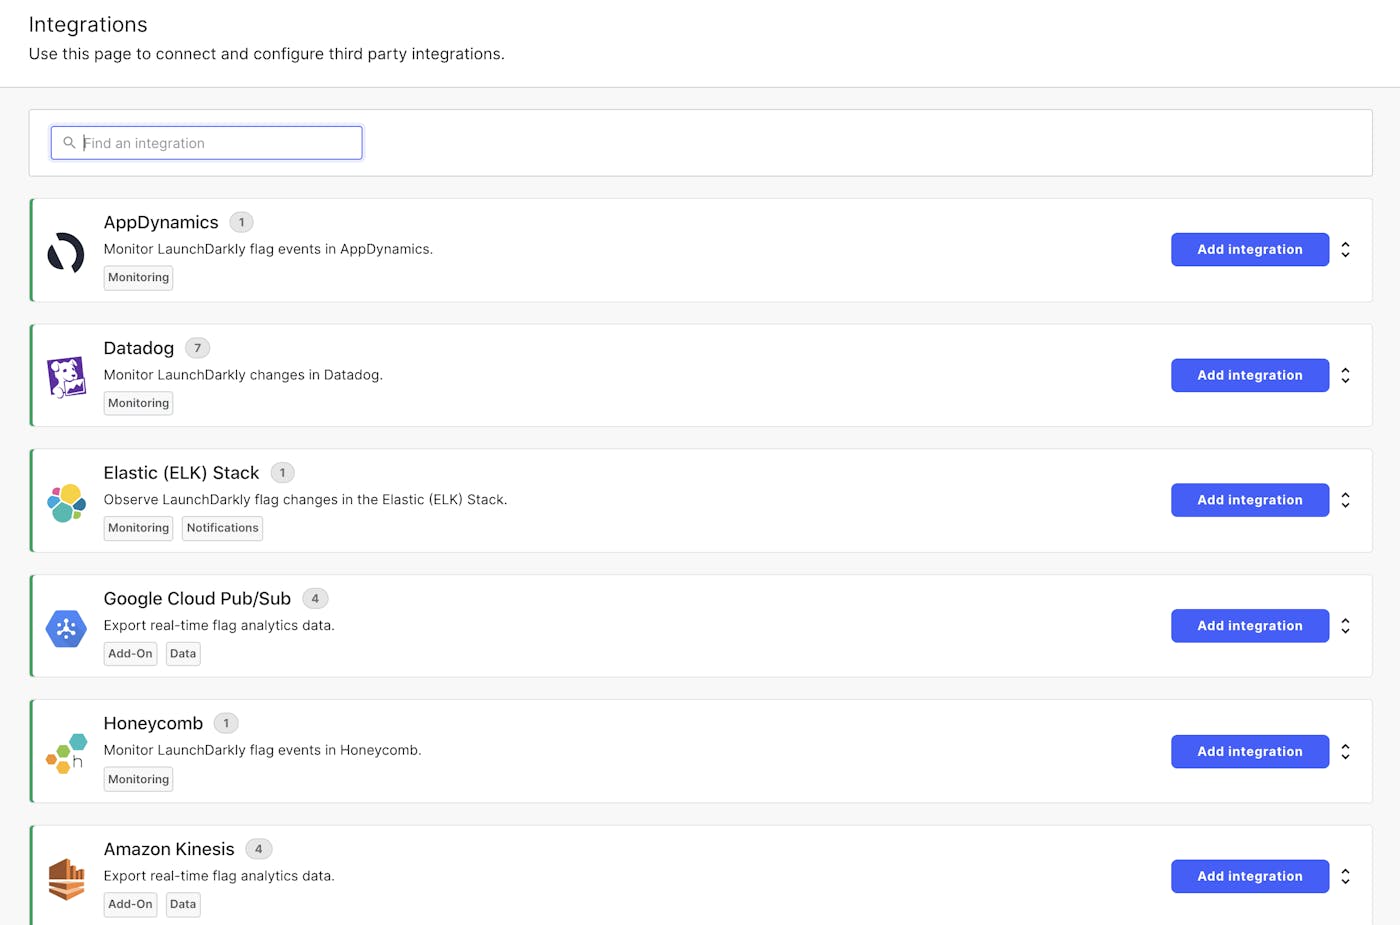Click the Monitoring tag under Datadog
The width and height of the screenshot is (1400, 925).
click(138, 403)
